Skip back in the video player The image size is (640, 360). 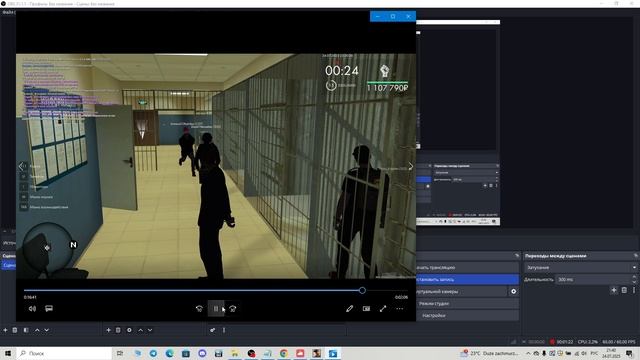(x=199, y=309)
